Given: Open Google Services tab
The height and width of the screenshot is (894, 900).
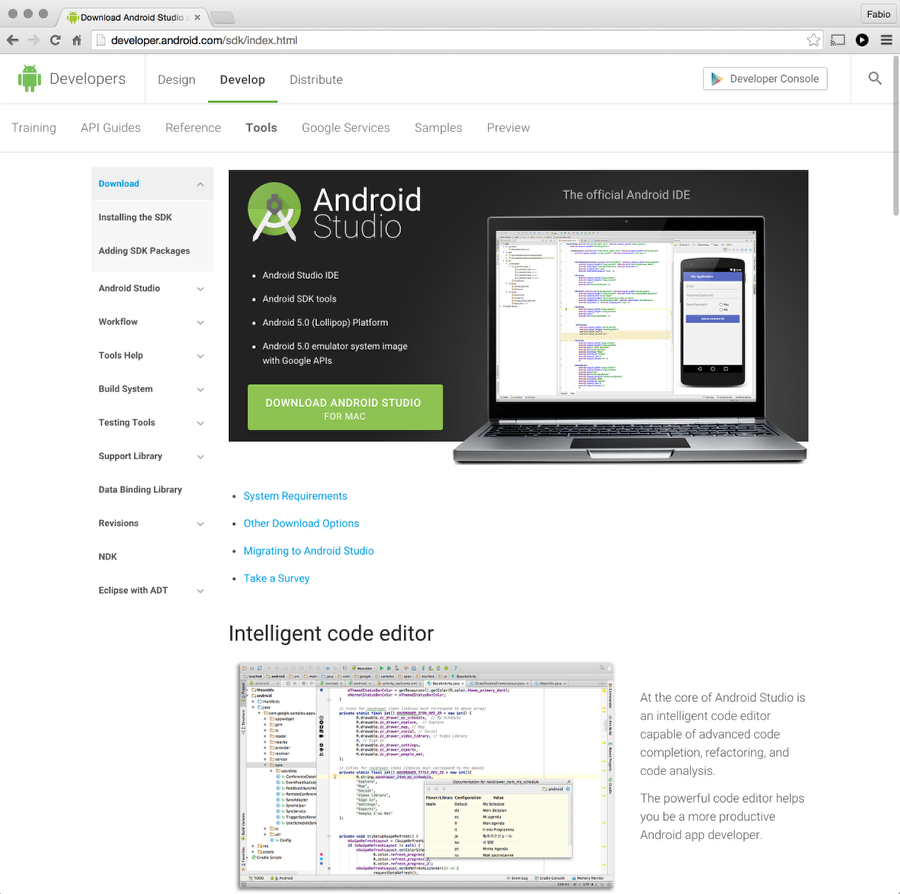Looking at the screenshot, I should coord(346,127).
